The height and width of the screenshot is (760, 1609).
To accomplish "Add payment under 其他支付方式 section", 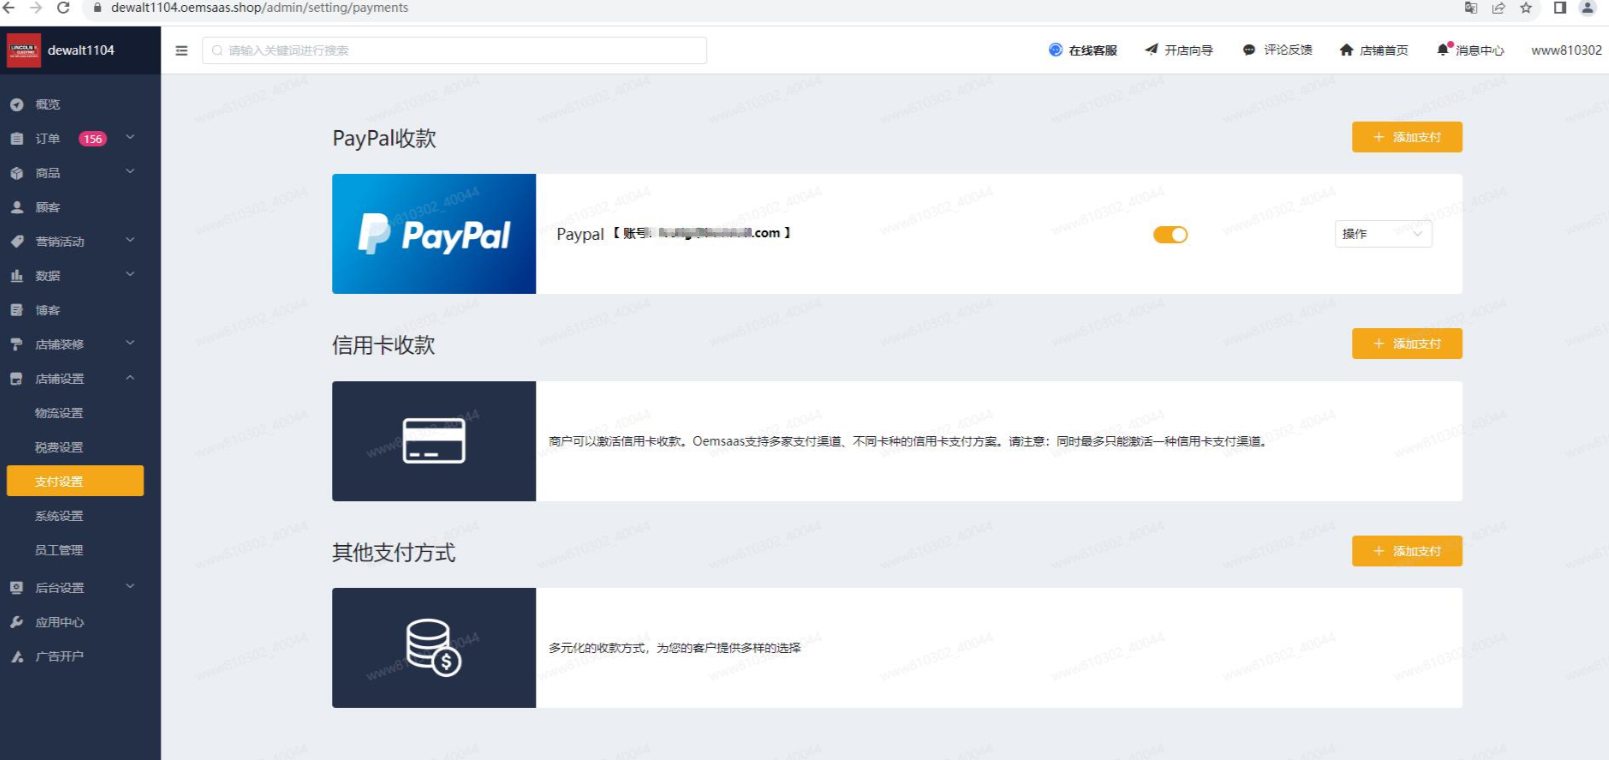I will (1406, 551).
